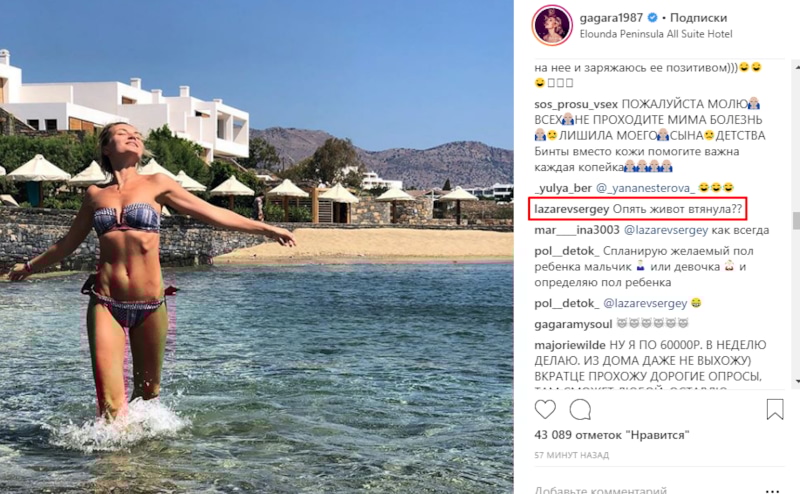Screen dimensions: 800x494
Task: Open majoriewilde commenter profile
Action: pos(570,345)
